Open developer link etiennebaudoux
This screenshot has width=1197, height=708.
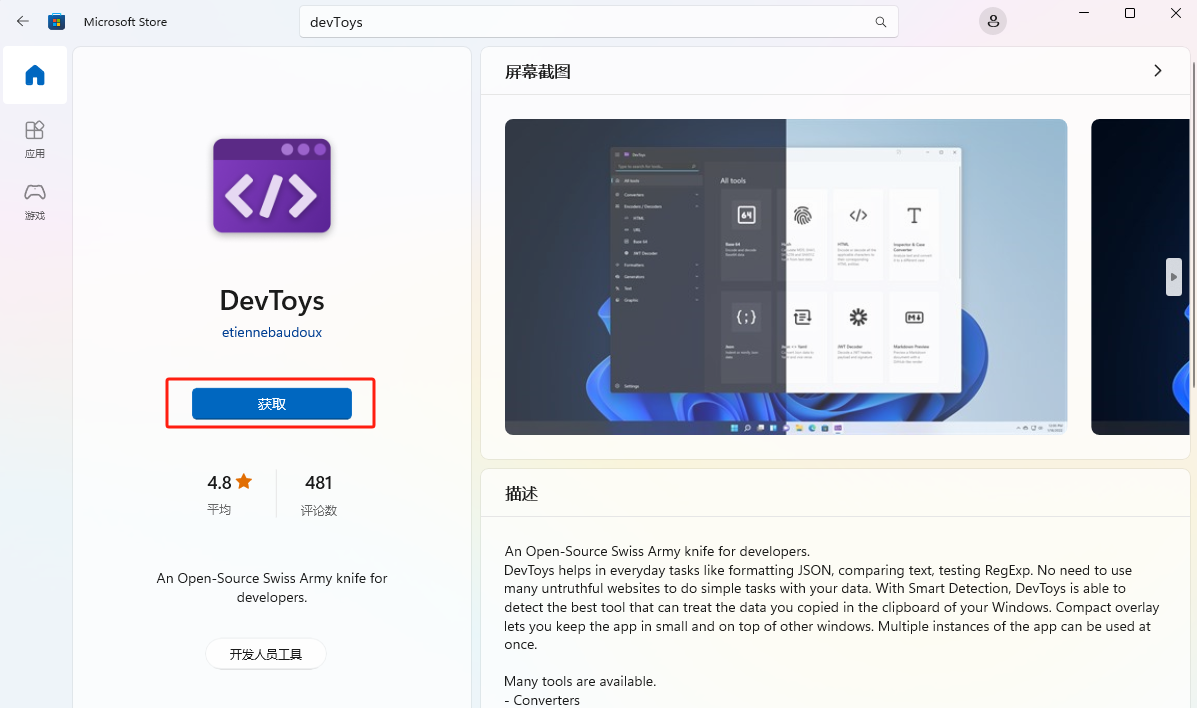coord(271,332)
